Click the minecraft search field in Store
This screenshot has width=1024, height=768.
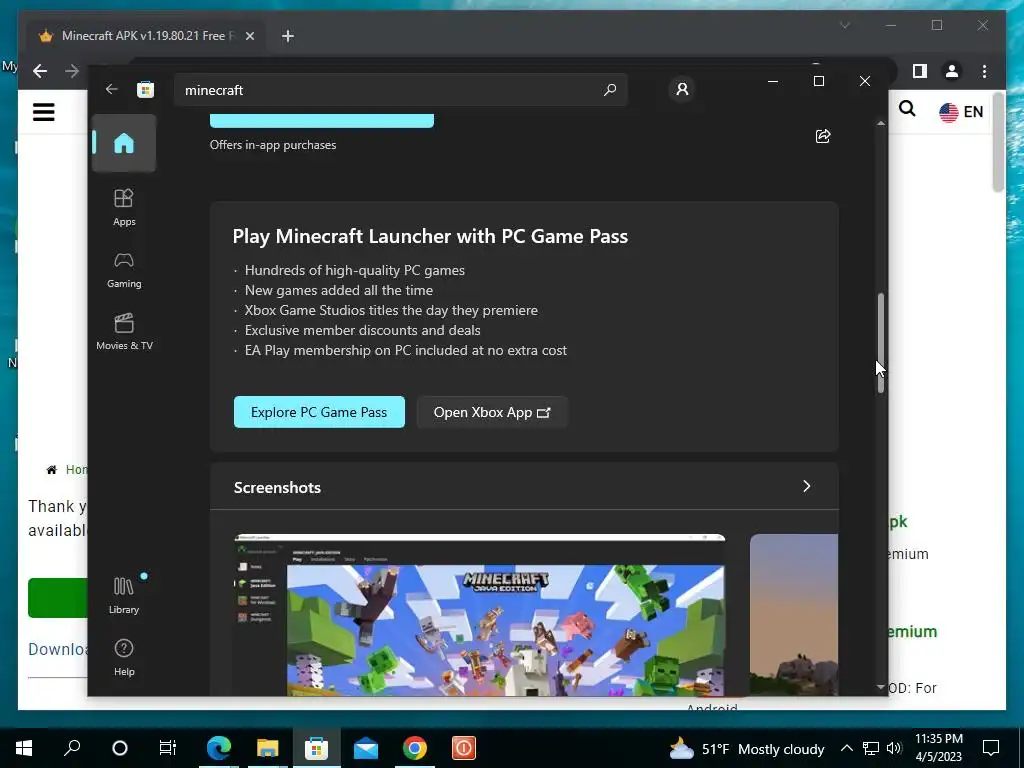[x=400, y=89]
